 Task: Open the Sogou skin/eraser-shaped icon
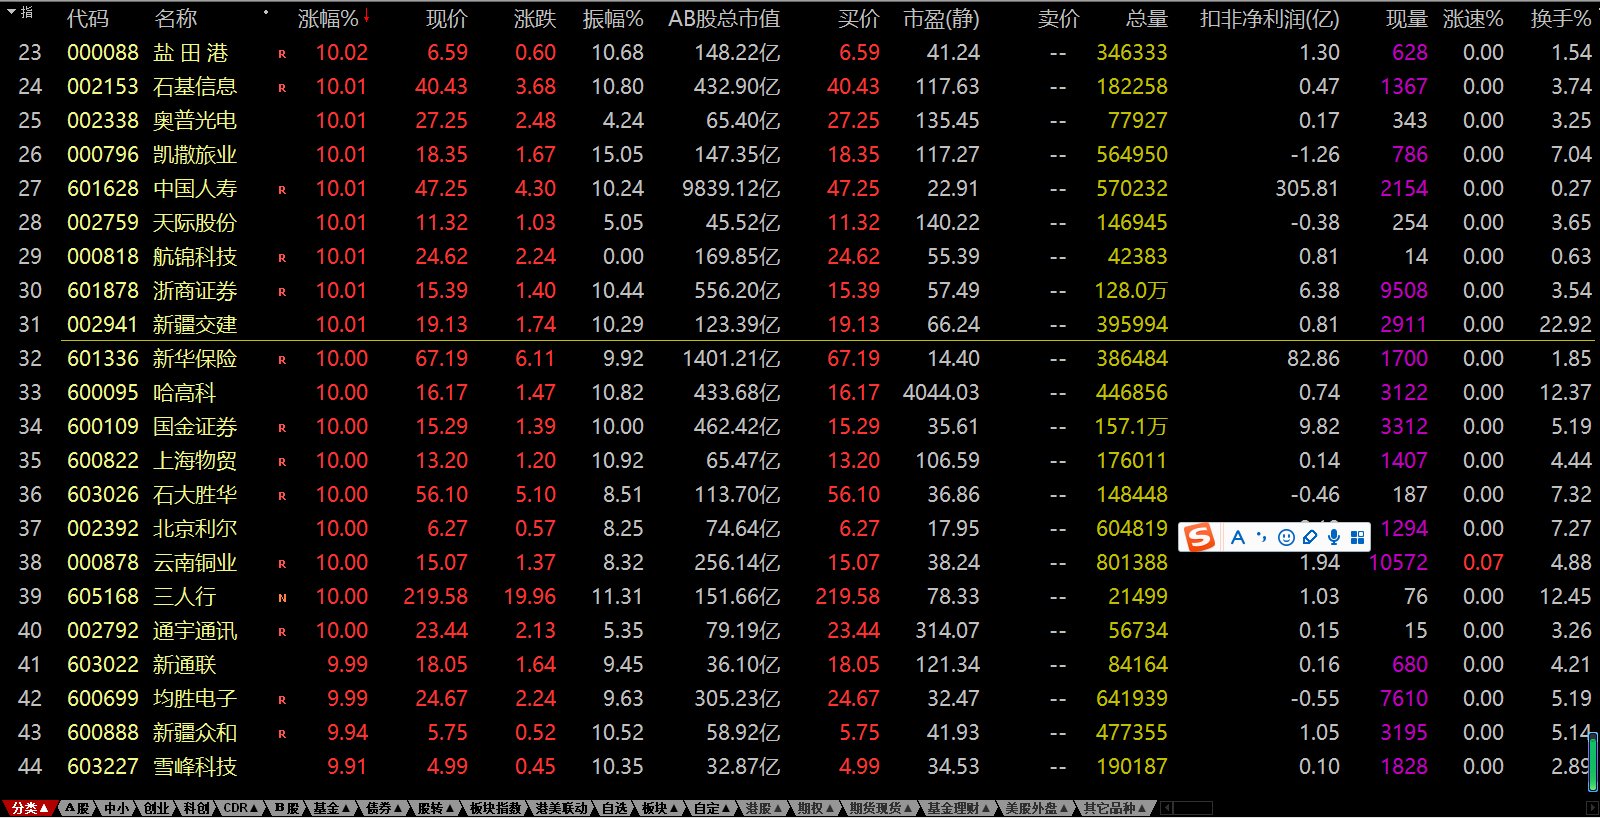click(1310, 537)
